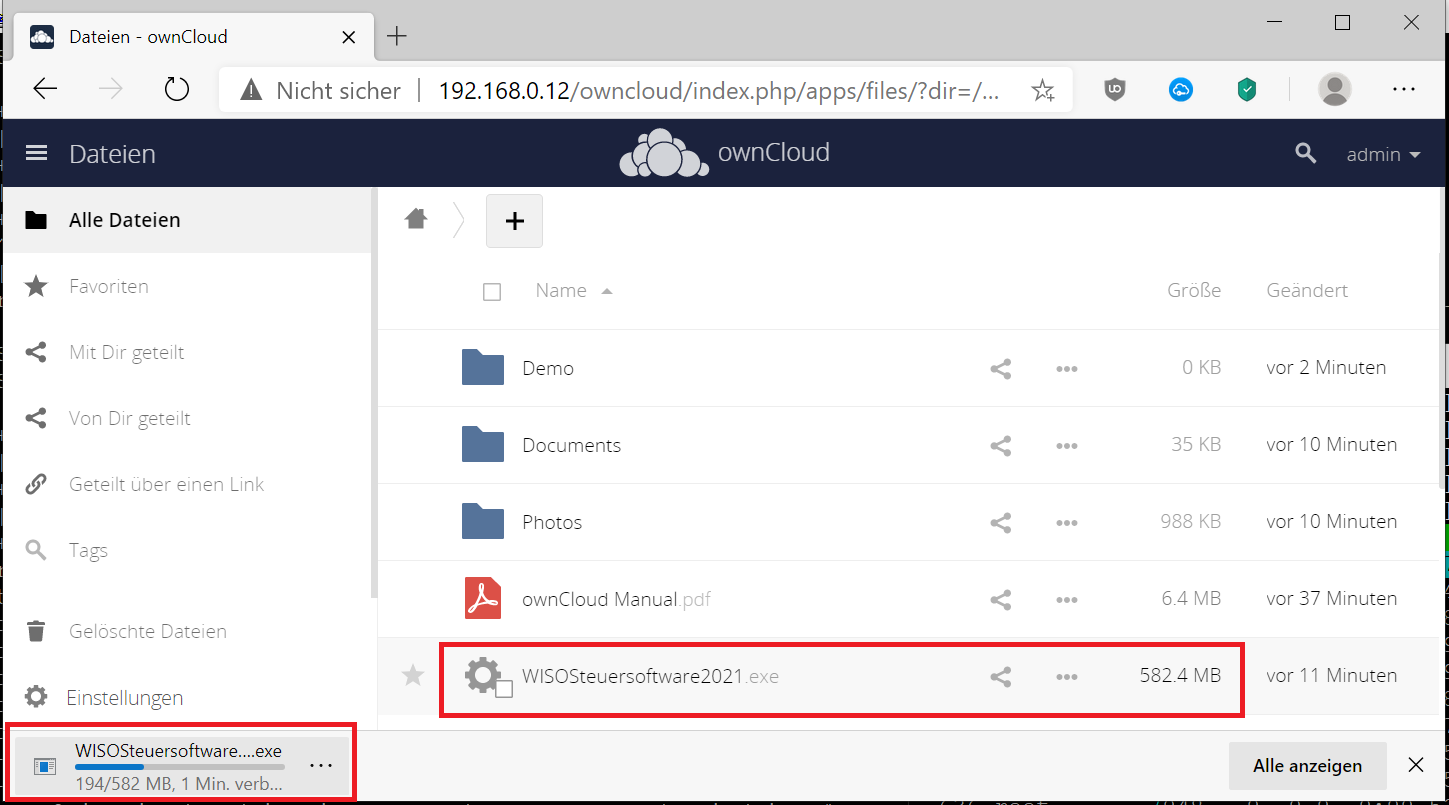Open Gelöschte Dateien trash

[187, 631]
